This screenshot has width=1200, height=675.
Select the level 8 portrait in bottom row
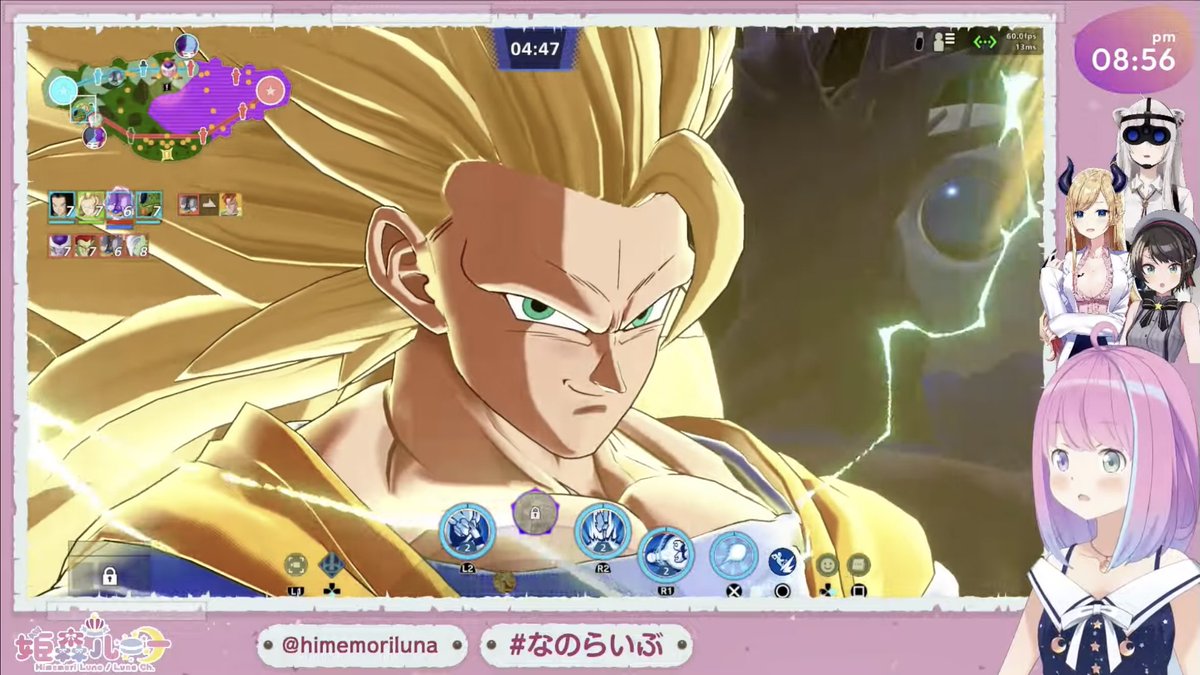[138, 245]
